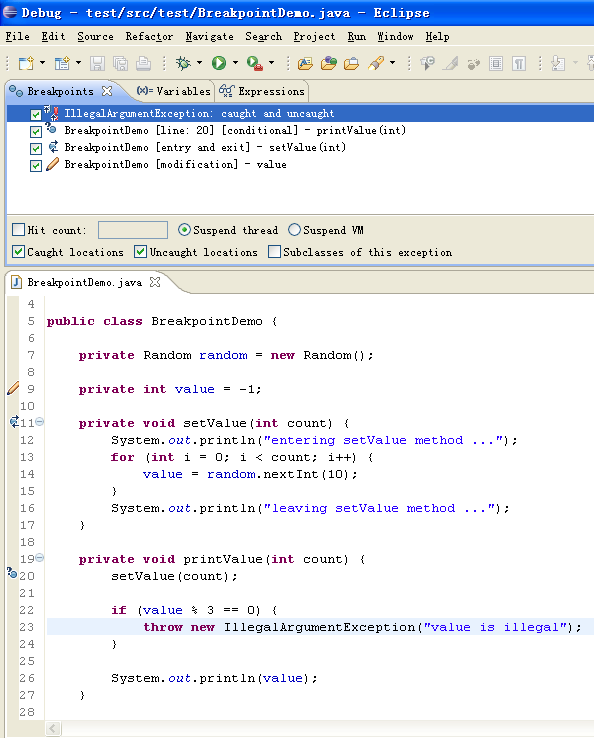
Task: Click the conditional breakpoint marker on line 20
Action: click(12, 573)
